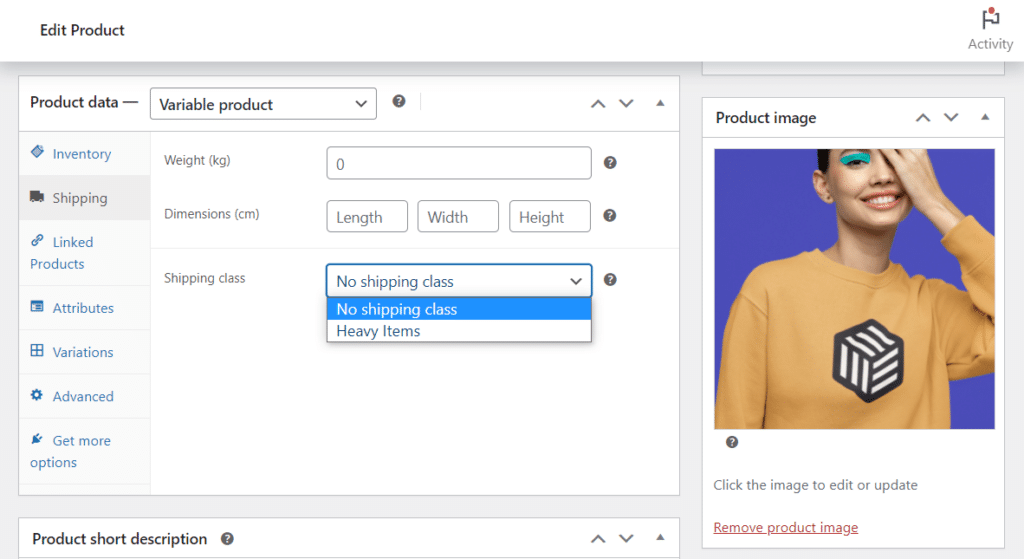Move Product short description panel down
The height and width of the screenshot is (559, 1024).
pyautogui.click(x=626, y=539)
